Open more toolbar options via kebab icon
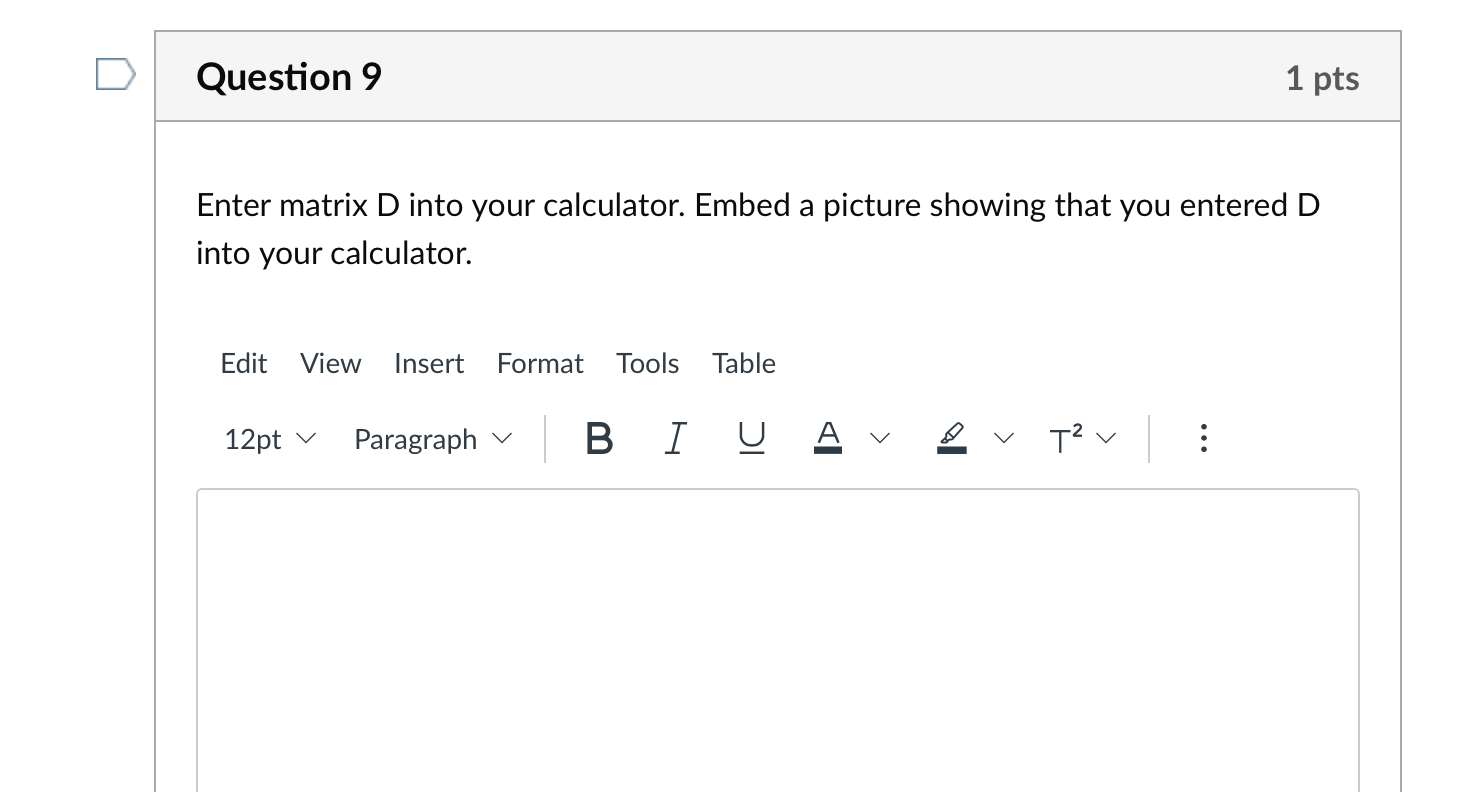 1203,438
